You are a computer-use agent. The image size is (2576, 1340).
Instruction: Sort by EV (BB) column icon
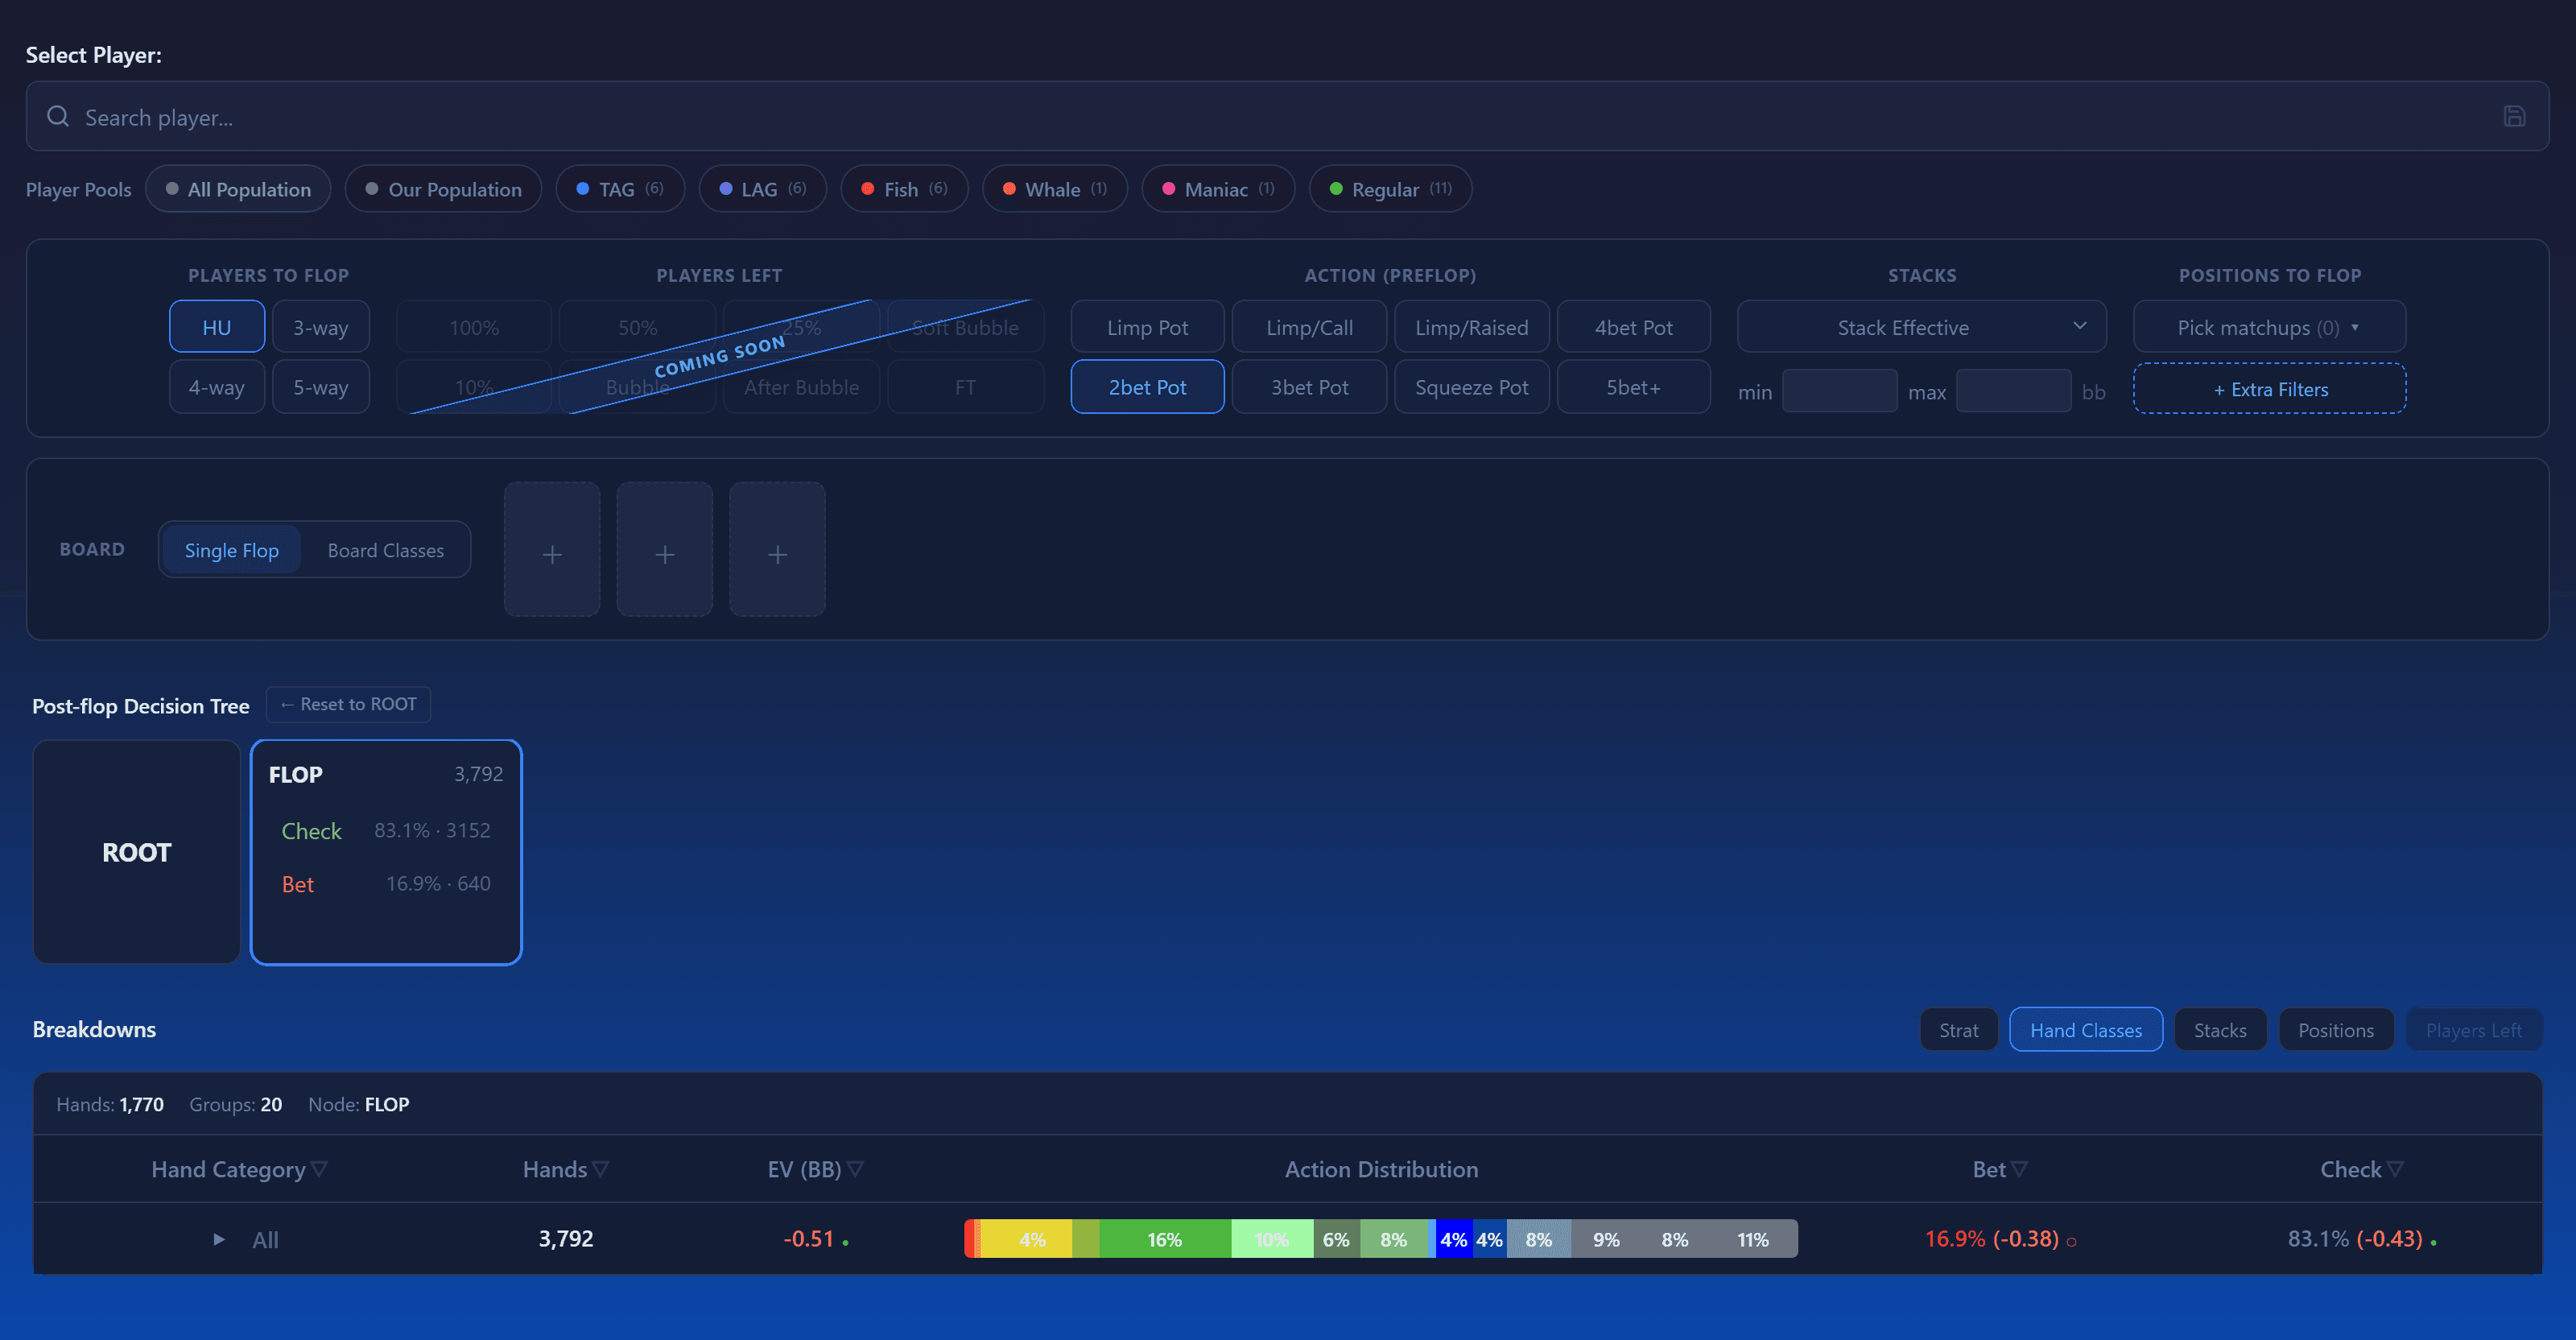(855, 1169)
